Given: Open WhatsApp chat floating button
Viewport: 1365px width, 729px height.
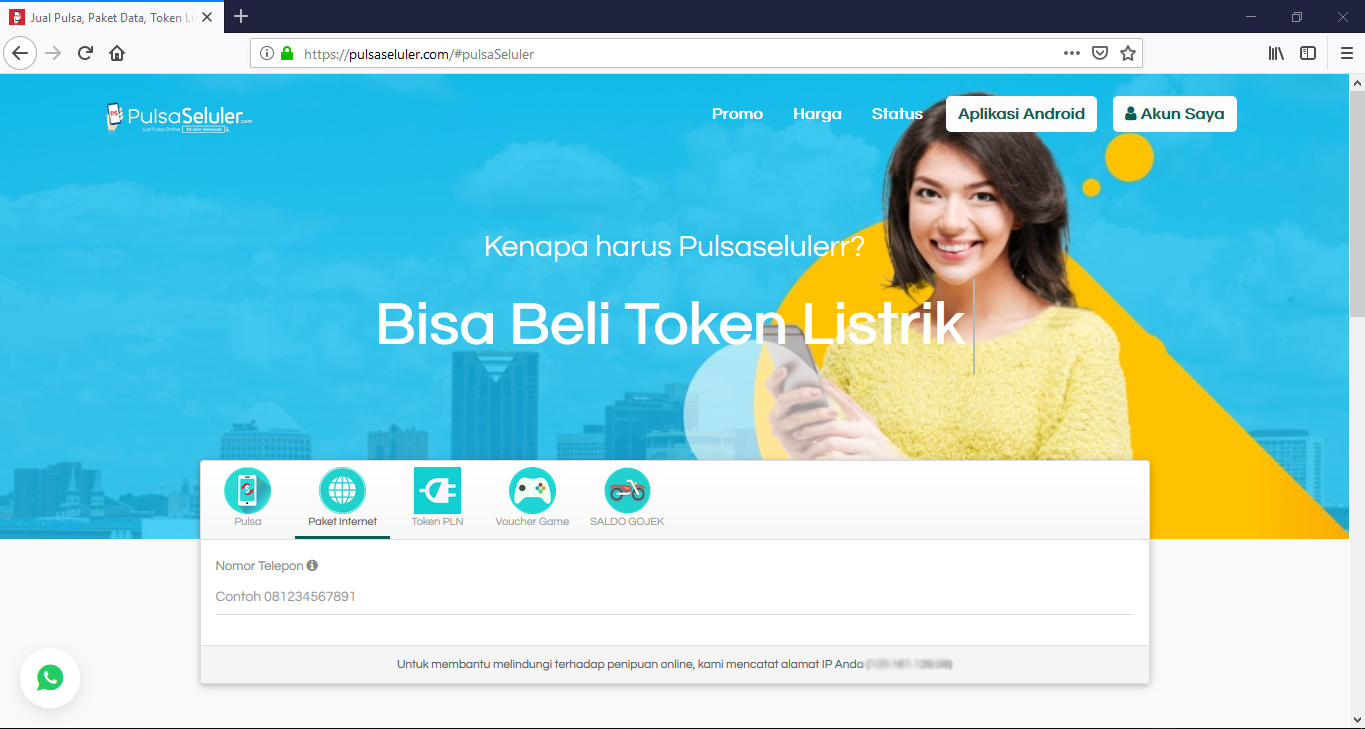Looking at the screenshot, I should (50, 678).
